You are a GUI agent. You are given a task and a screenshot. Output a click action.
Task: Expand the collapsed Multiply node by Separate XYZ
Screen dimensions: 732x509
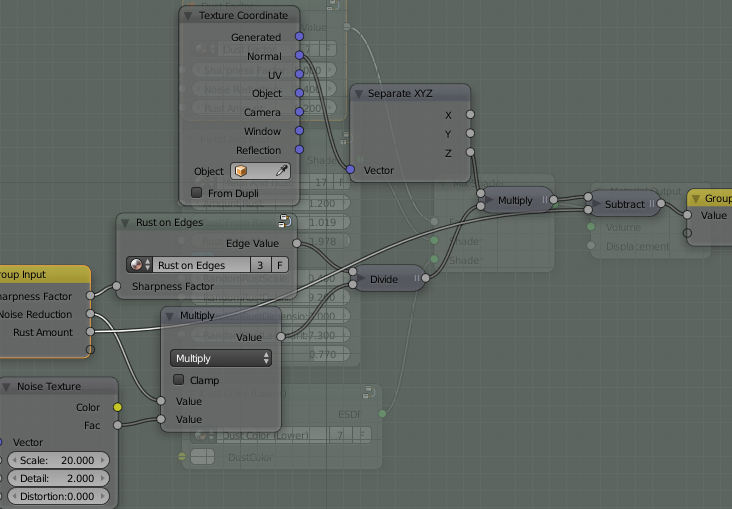click(x=489, y=200)
